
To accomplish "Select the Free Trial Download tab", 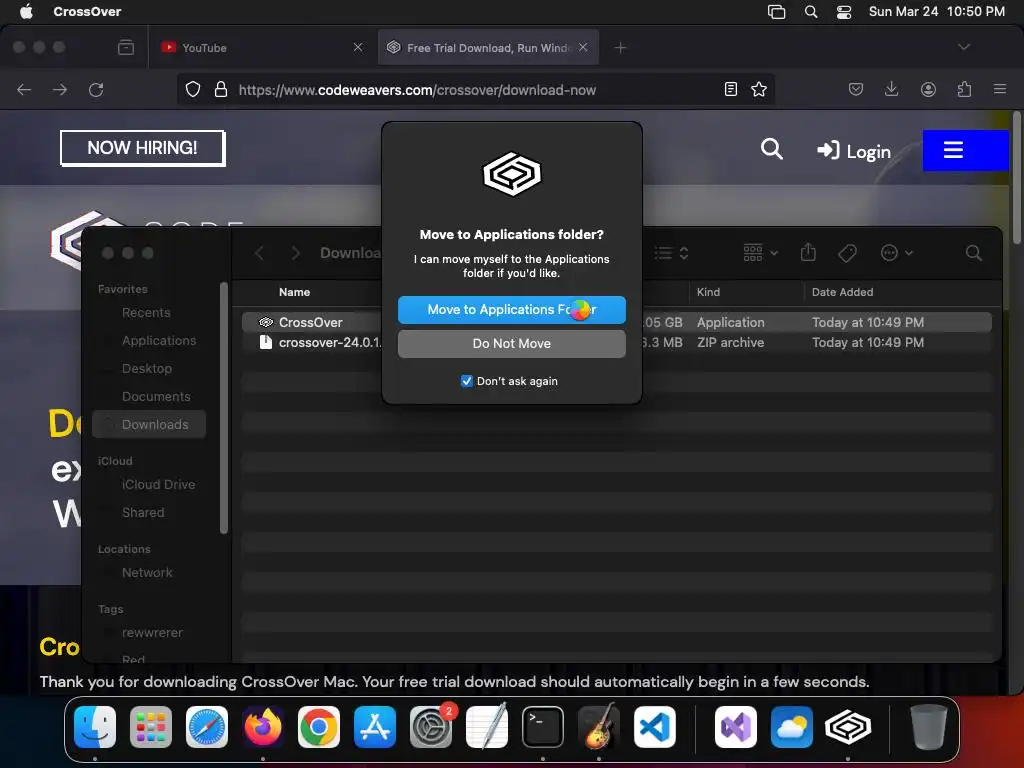I will [488, 48].
